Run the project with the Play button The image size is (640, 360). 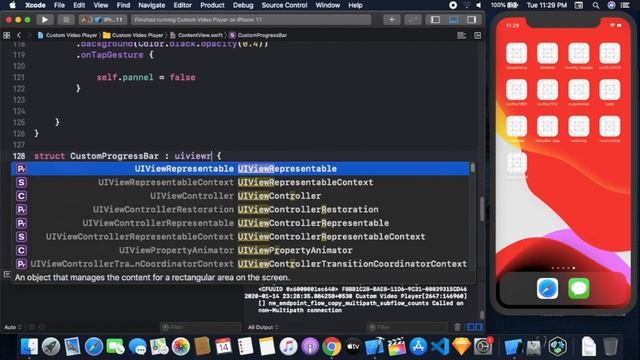pos(44,20)
